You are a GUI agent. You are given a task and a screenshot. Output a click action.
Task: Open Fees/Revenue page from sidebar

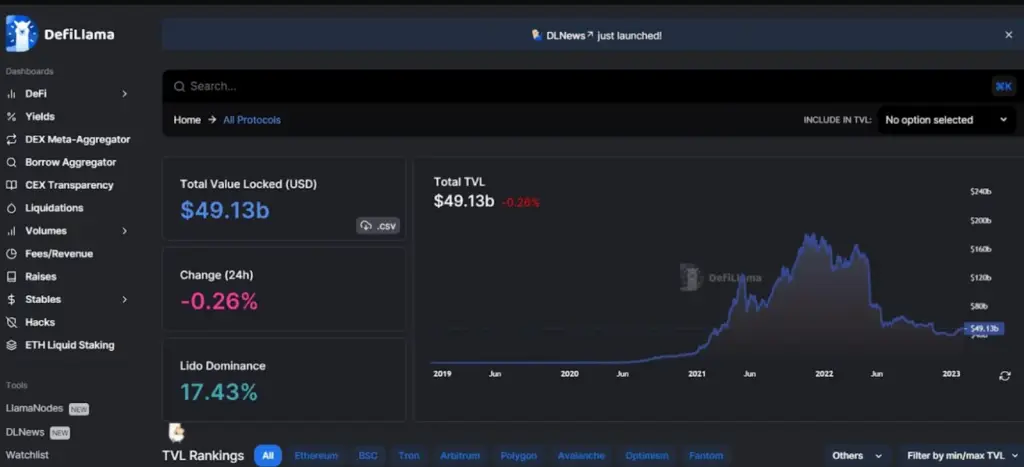pos(59,254)
